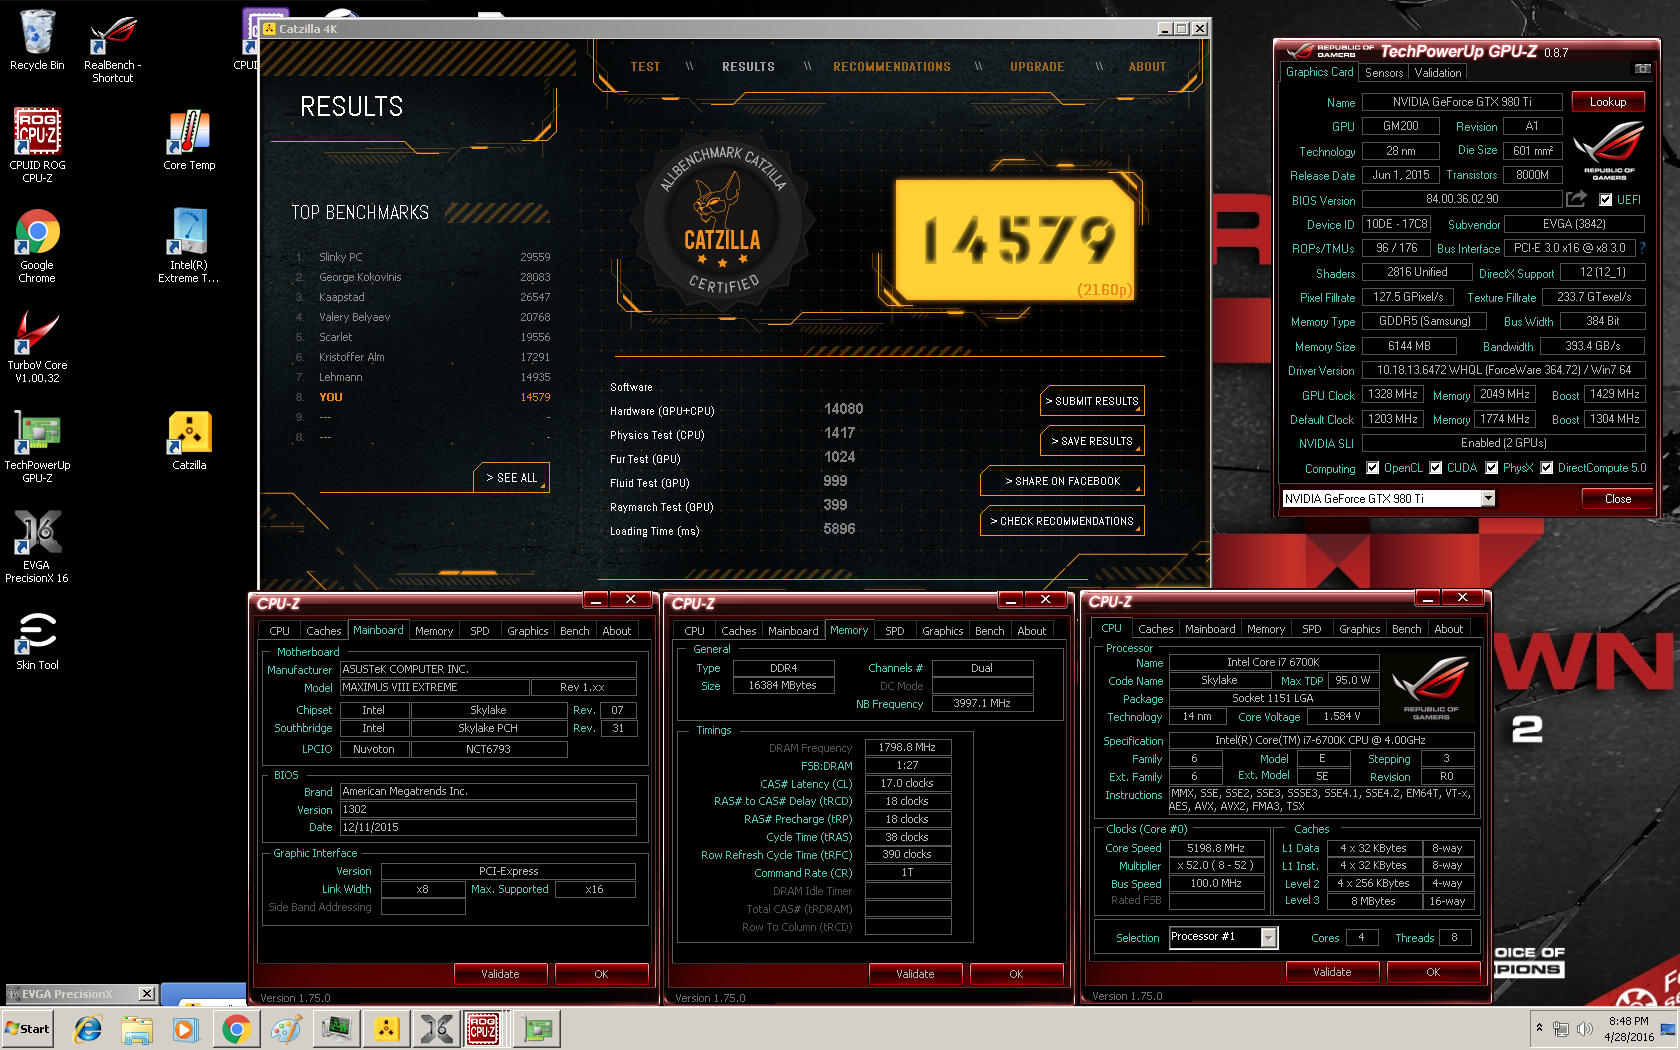Viewport: 1680px width, 1050px height.
Task: Launch TurboV Core desktop icon
Action: (x=37, y=346)
